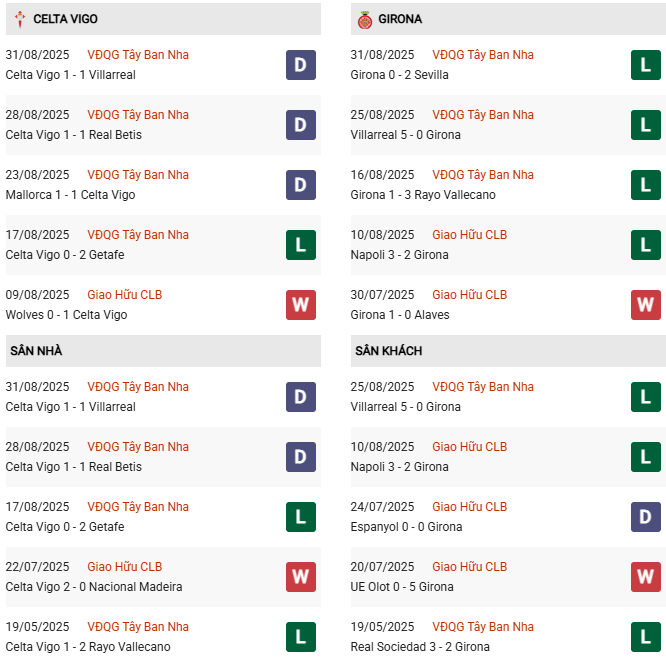Click win badge for Girona 1-0 Alaves
Viewport: 666px width, 660px height.
click(645, 305)
